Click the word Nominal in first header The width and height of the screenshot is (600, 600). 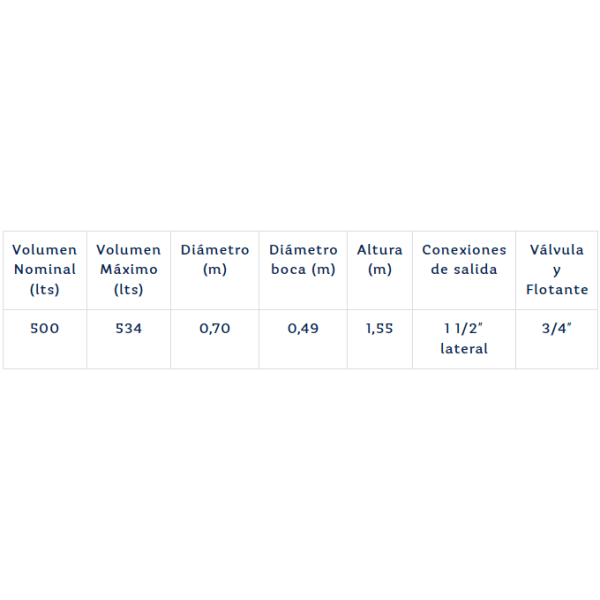44,270
